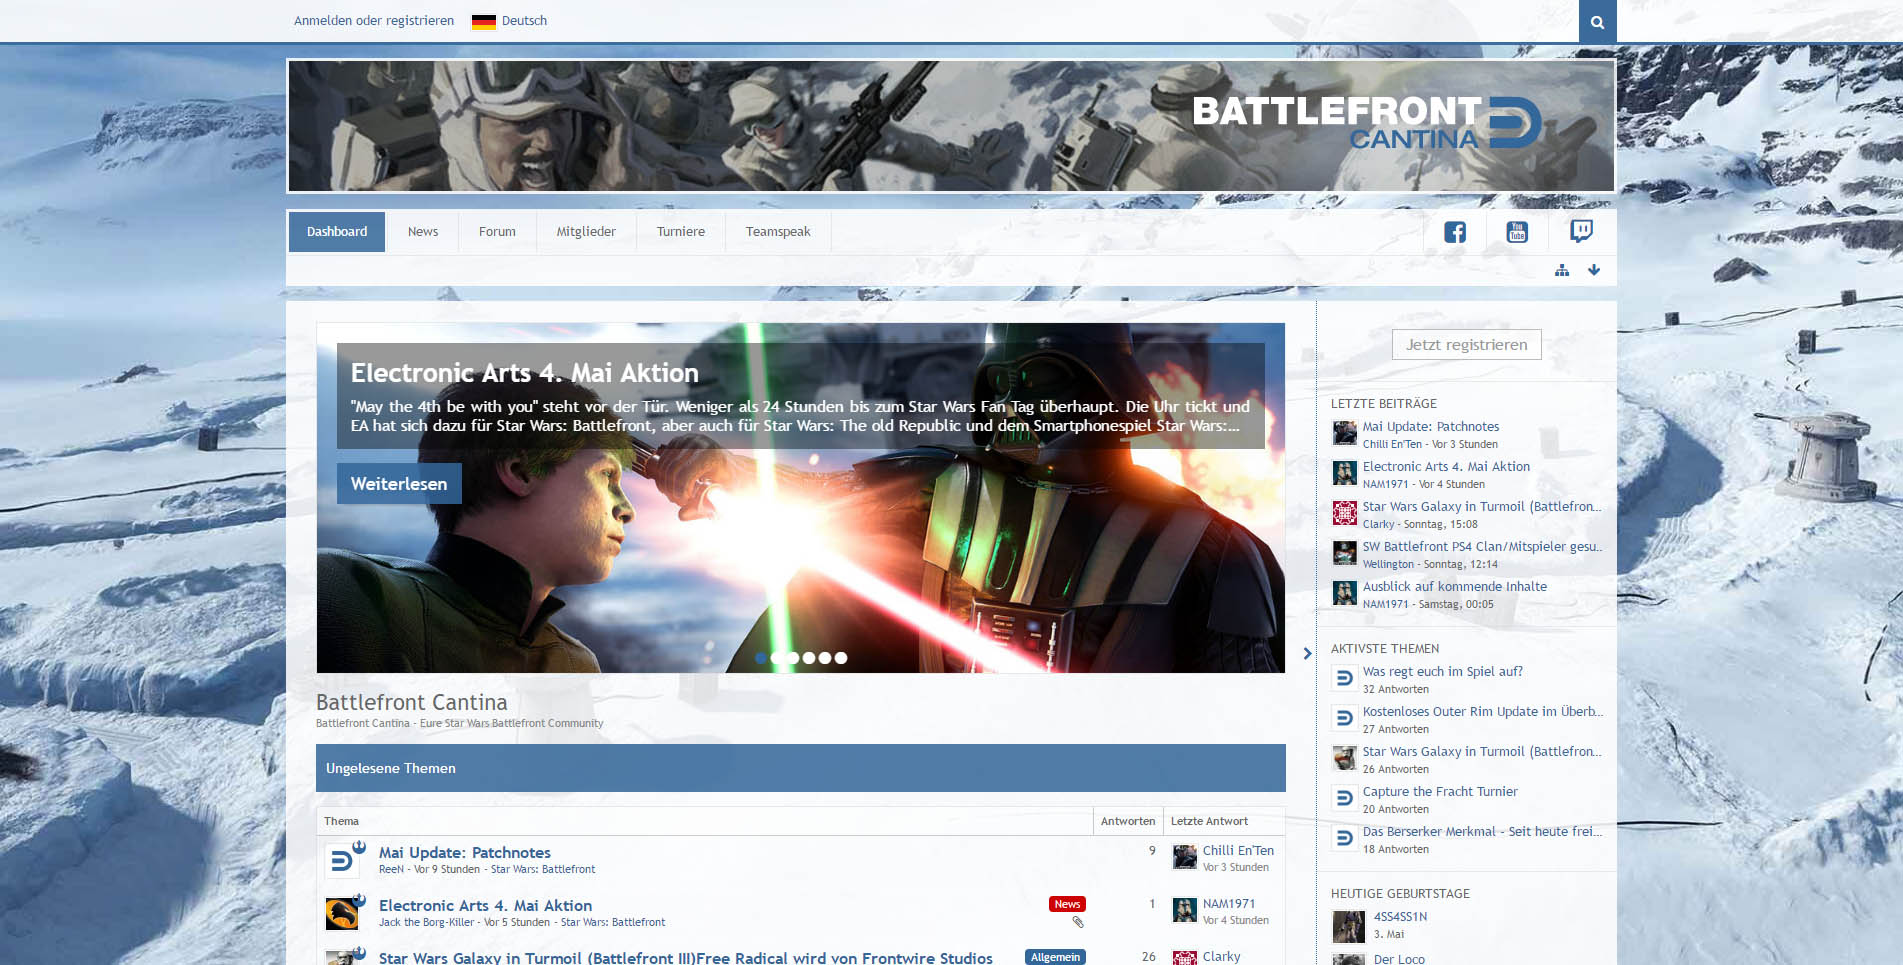This screenshot has width=1903, height=965.
Task: Click icon beside 'Was regt euch im Spiel auf?'
Action: coord(1345,678)
